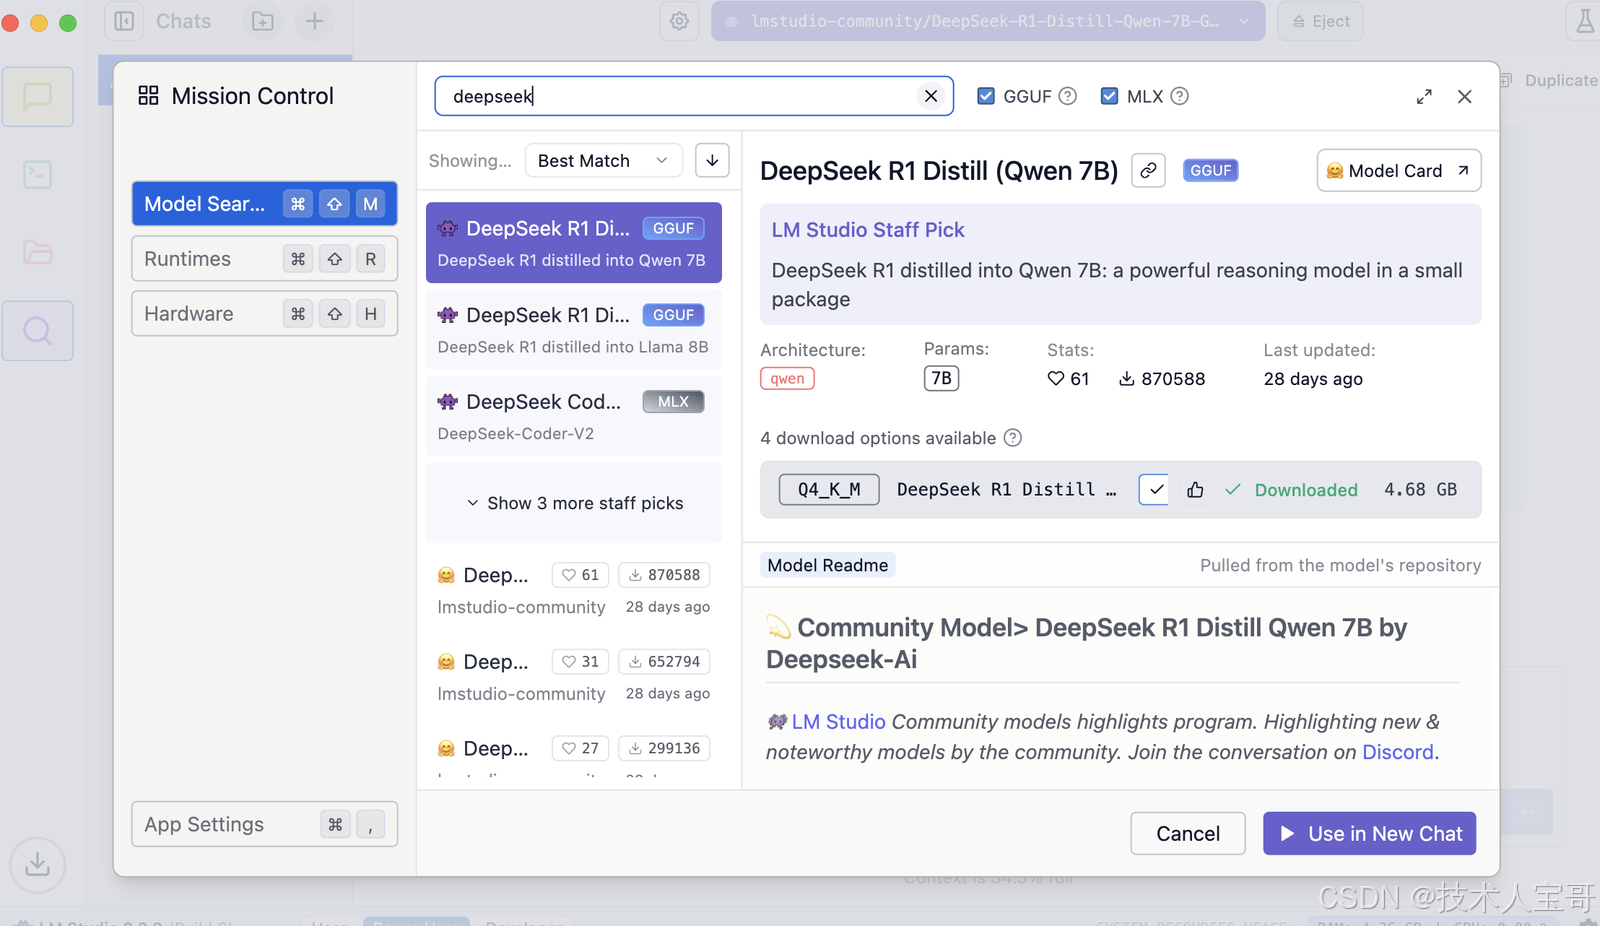This screenshot has width=1600, height=926.
Task: Open help for download options available
Action: point(1013,438)
